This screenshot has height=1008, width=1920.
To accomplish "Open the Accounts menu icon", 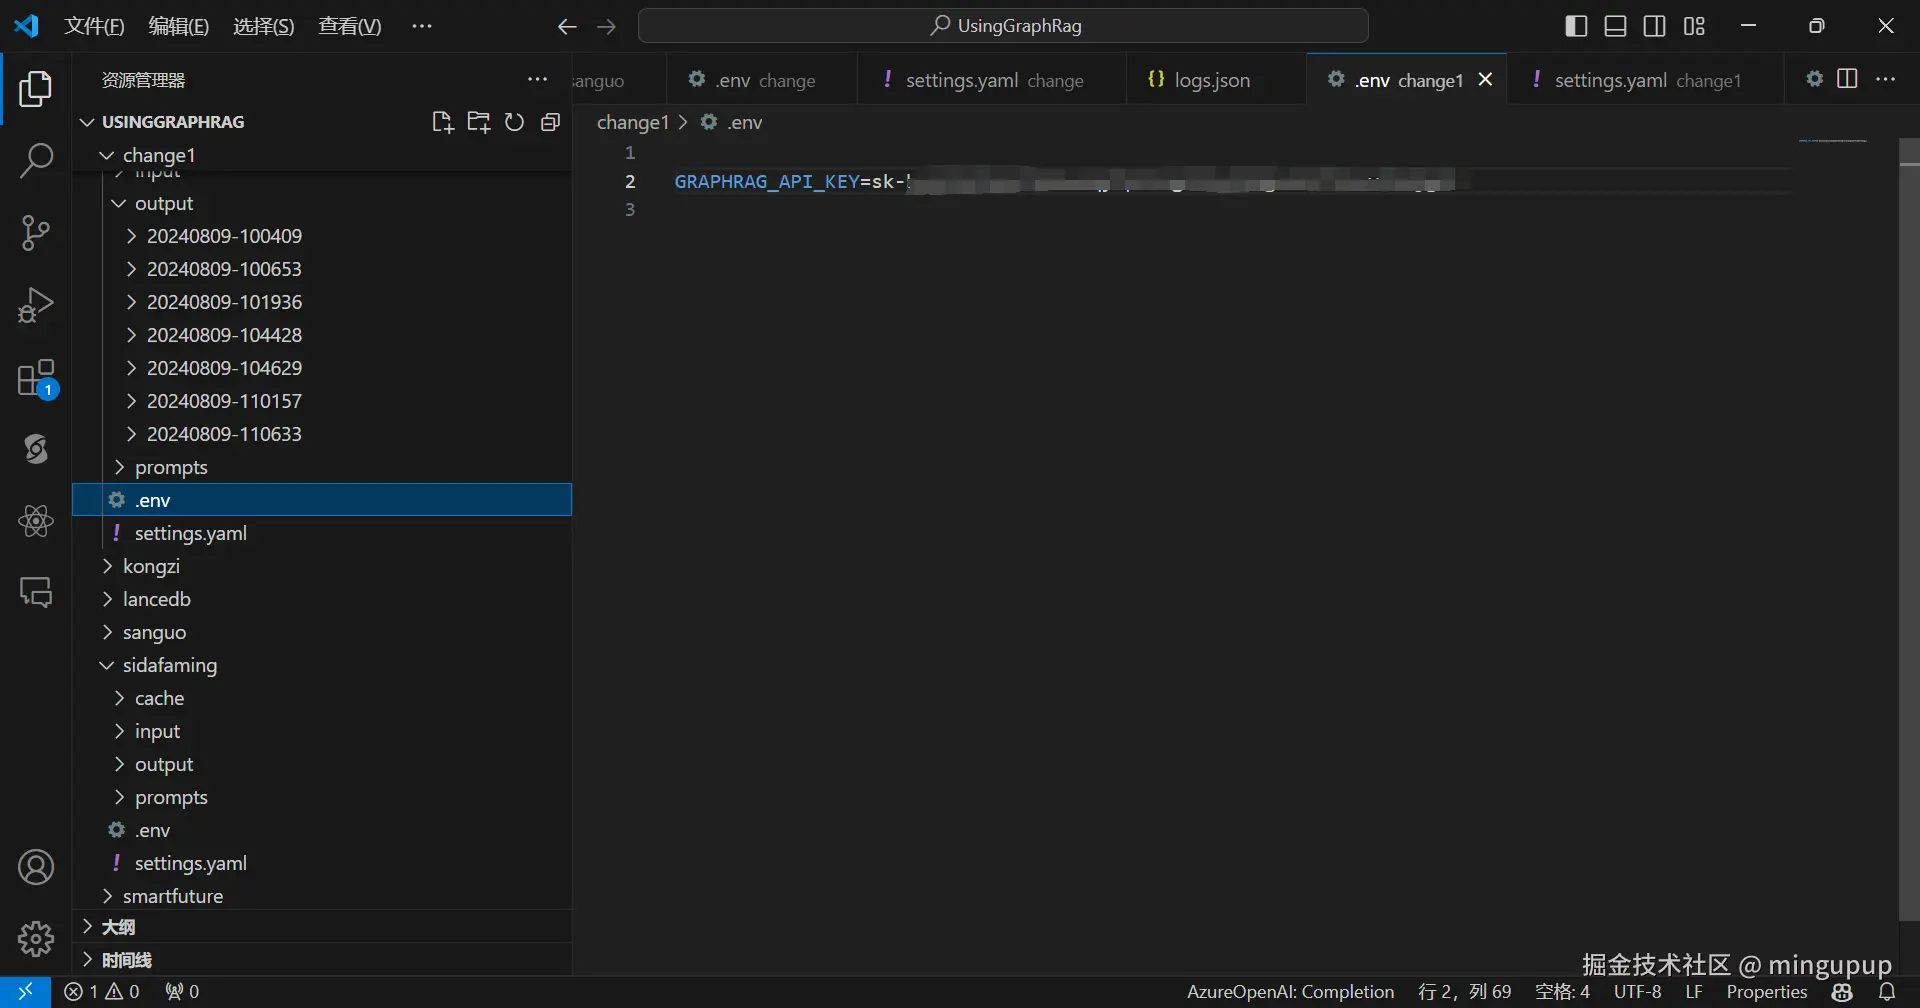I will click(x=36, y=867).
